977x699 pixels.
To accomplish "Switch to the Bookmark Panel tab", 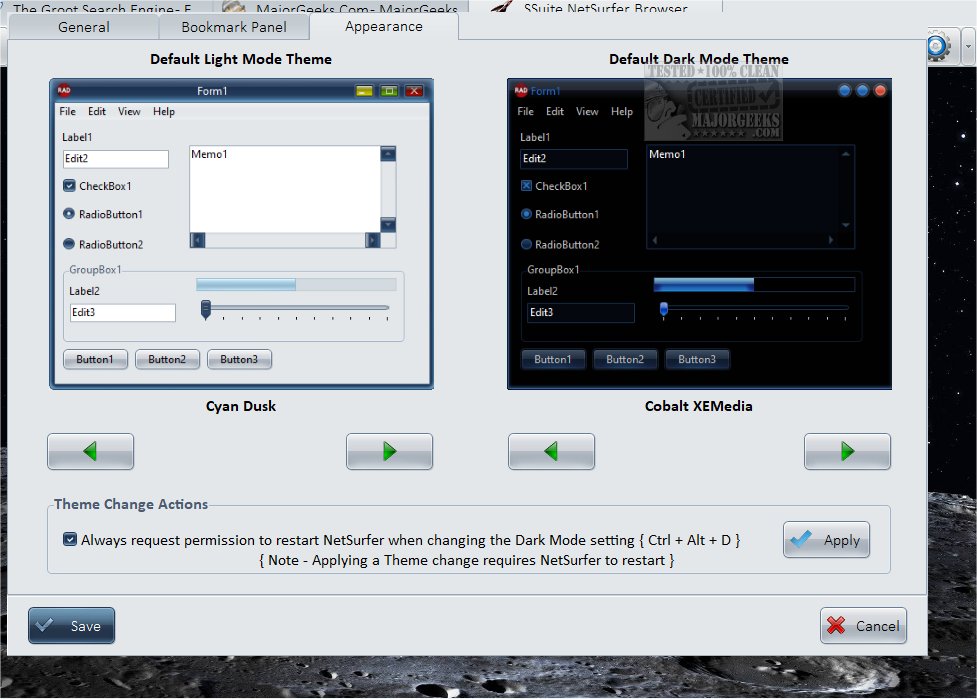I will pos(234,27).
